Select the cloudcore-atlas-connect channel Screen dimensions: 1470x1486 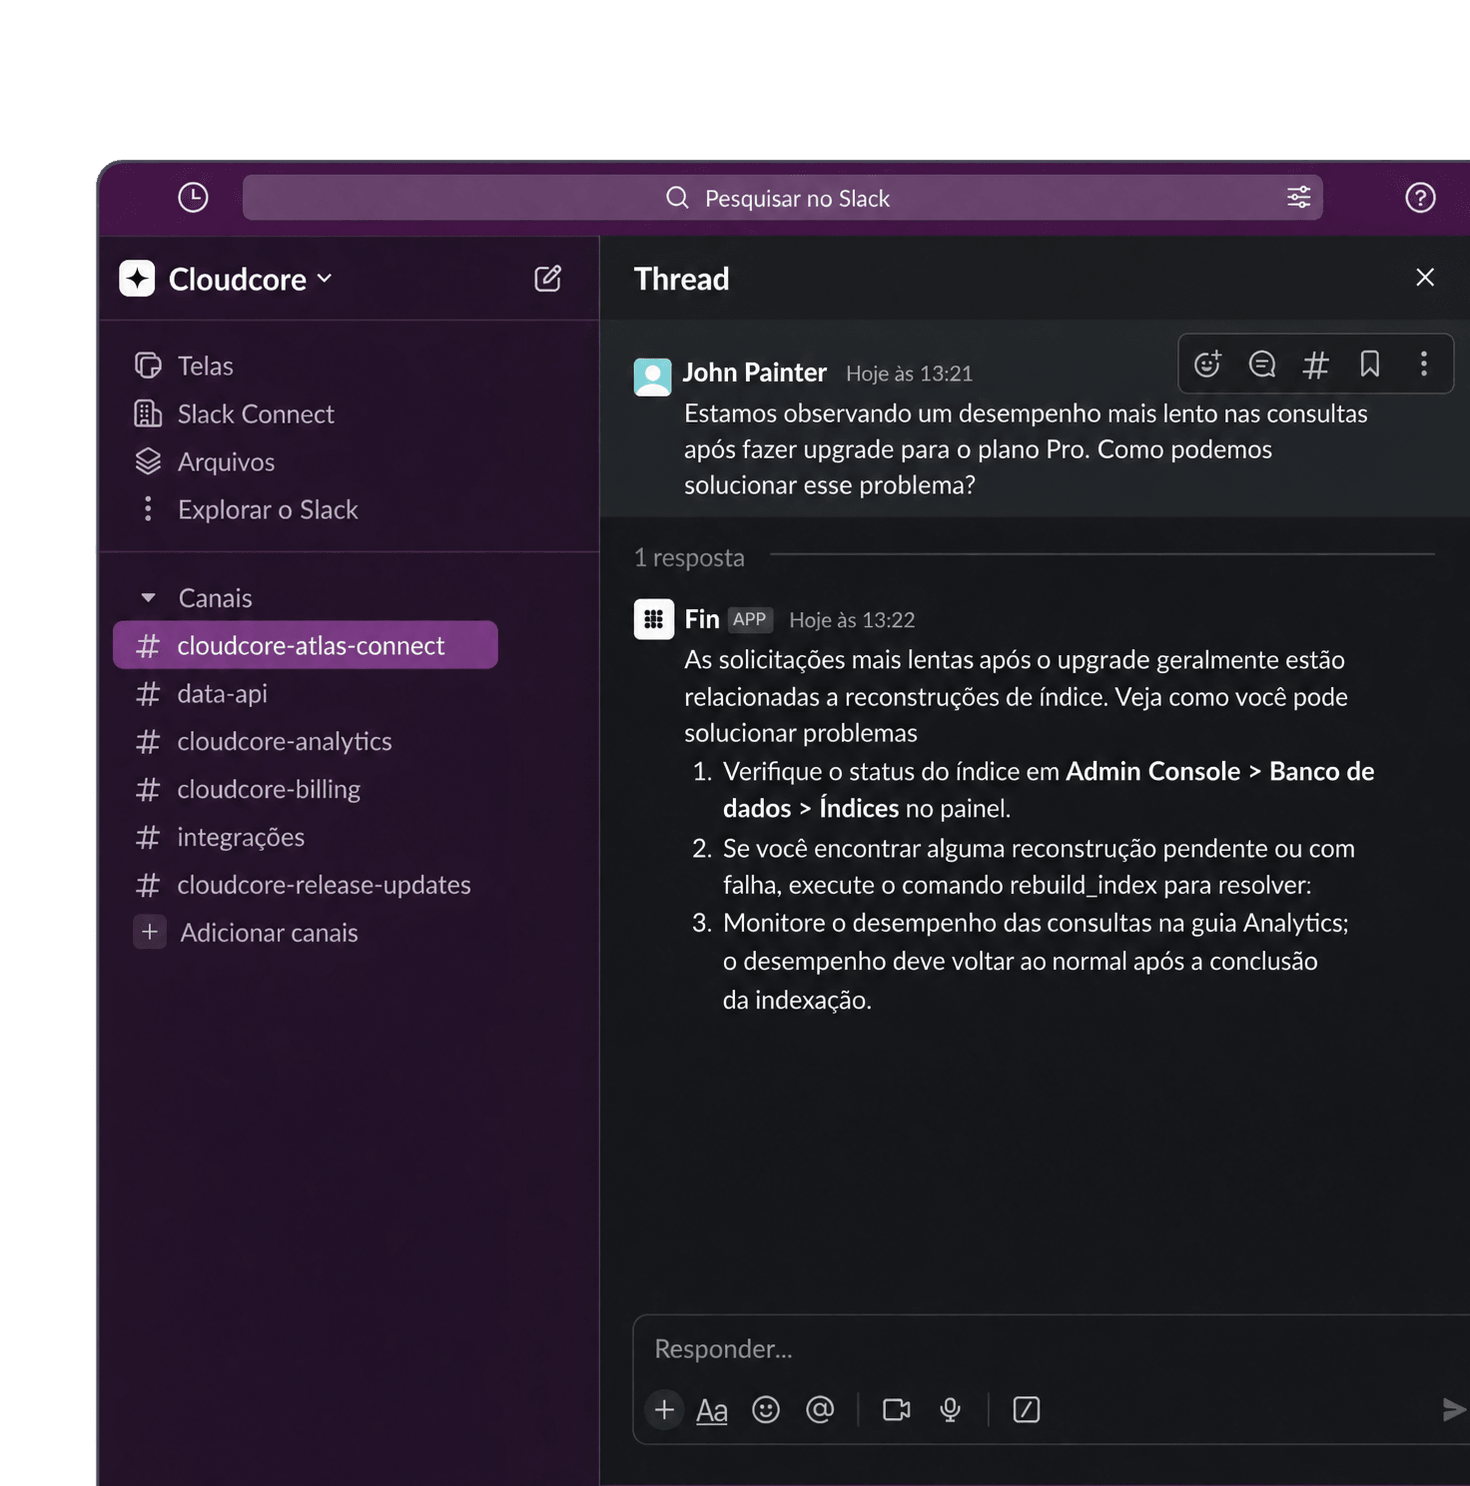tap(306, 645)
